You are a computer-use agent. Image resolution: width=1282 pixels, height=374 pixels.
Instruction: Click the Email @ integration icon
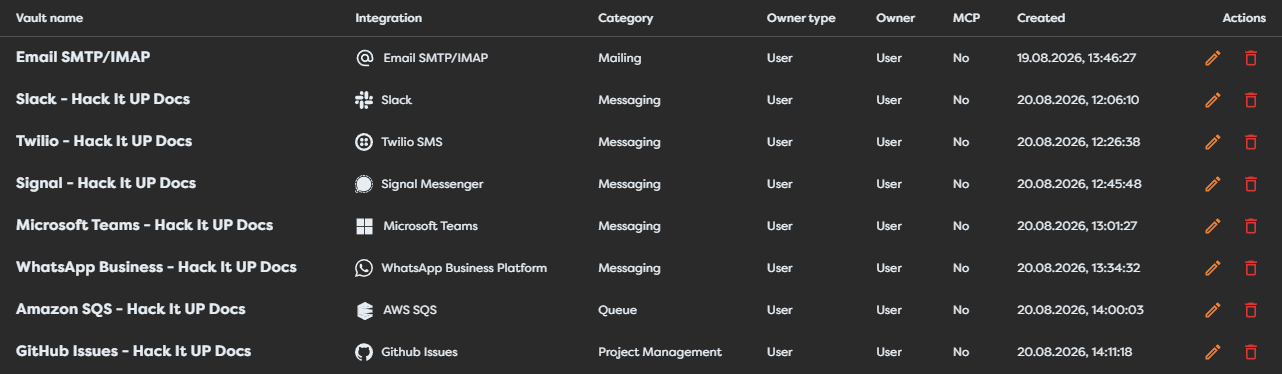click(x=365, y=58)
